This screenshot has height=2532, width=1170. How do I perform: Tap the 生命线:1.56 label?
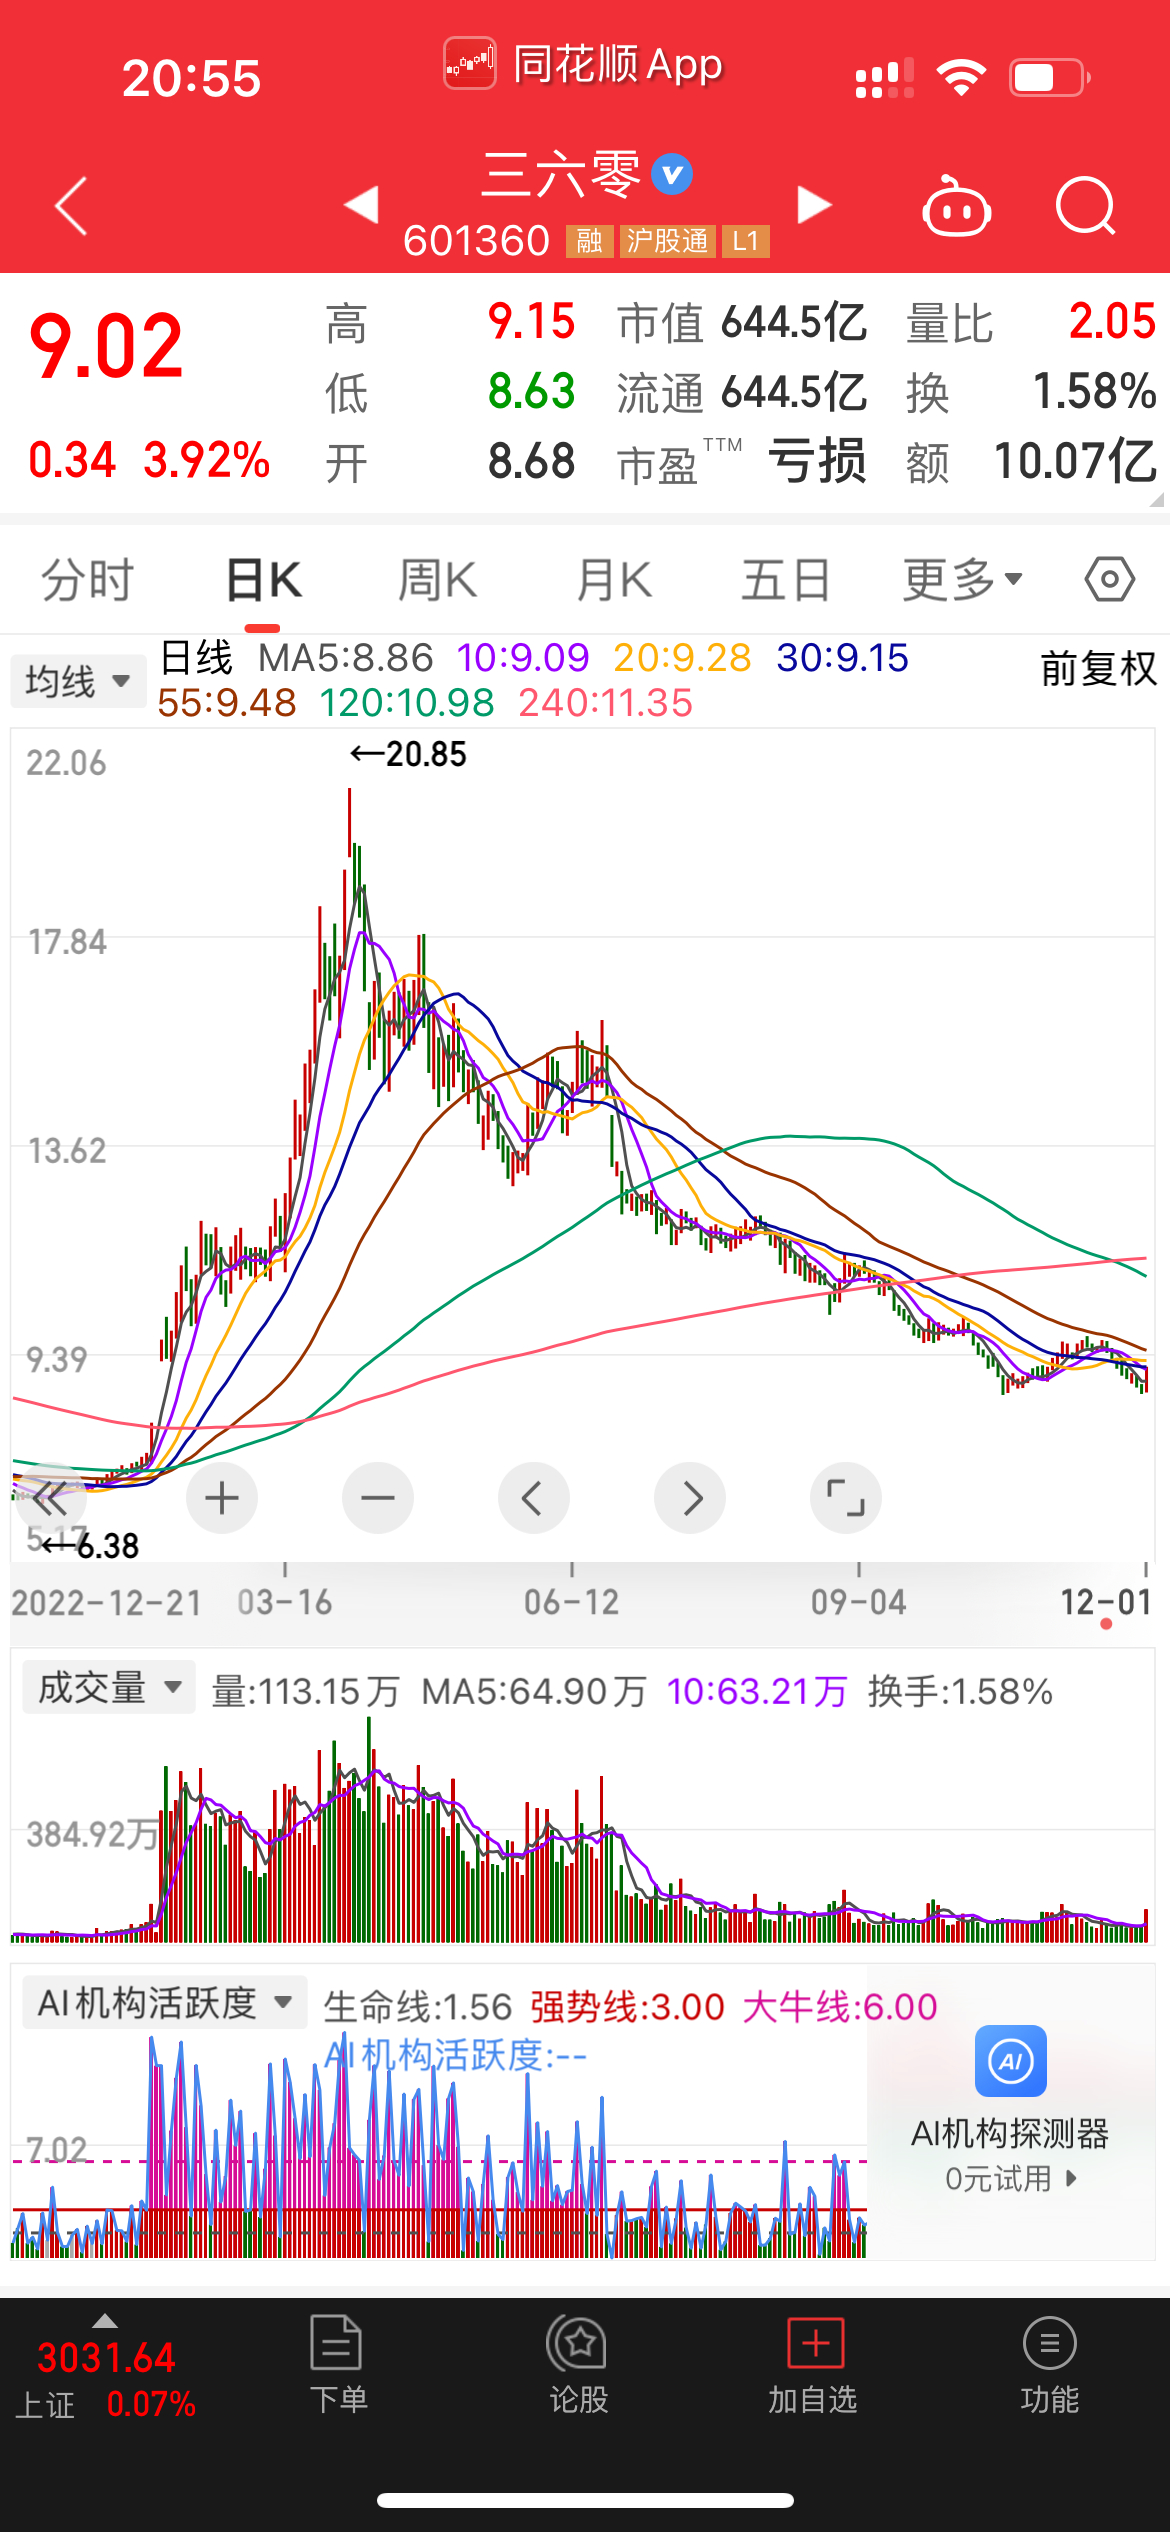click(417, 2007)
